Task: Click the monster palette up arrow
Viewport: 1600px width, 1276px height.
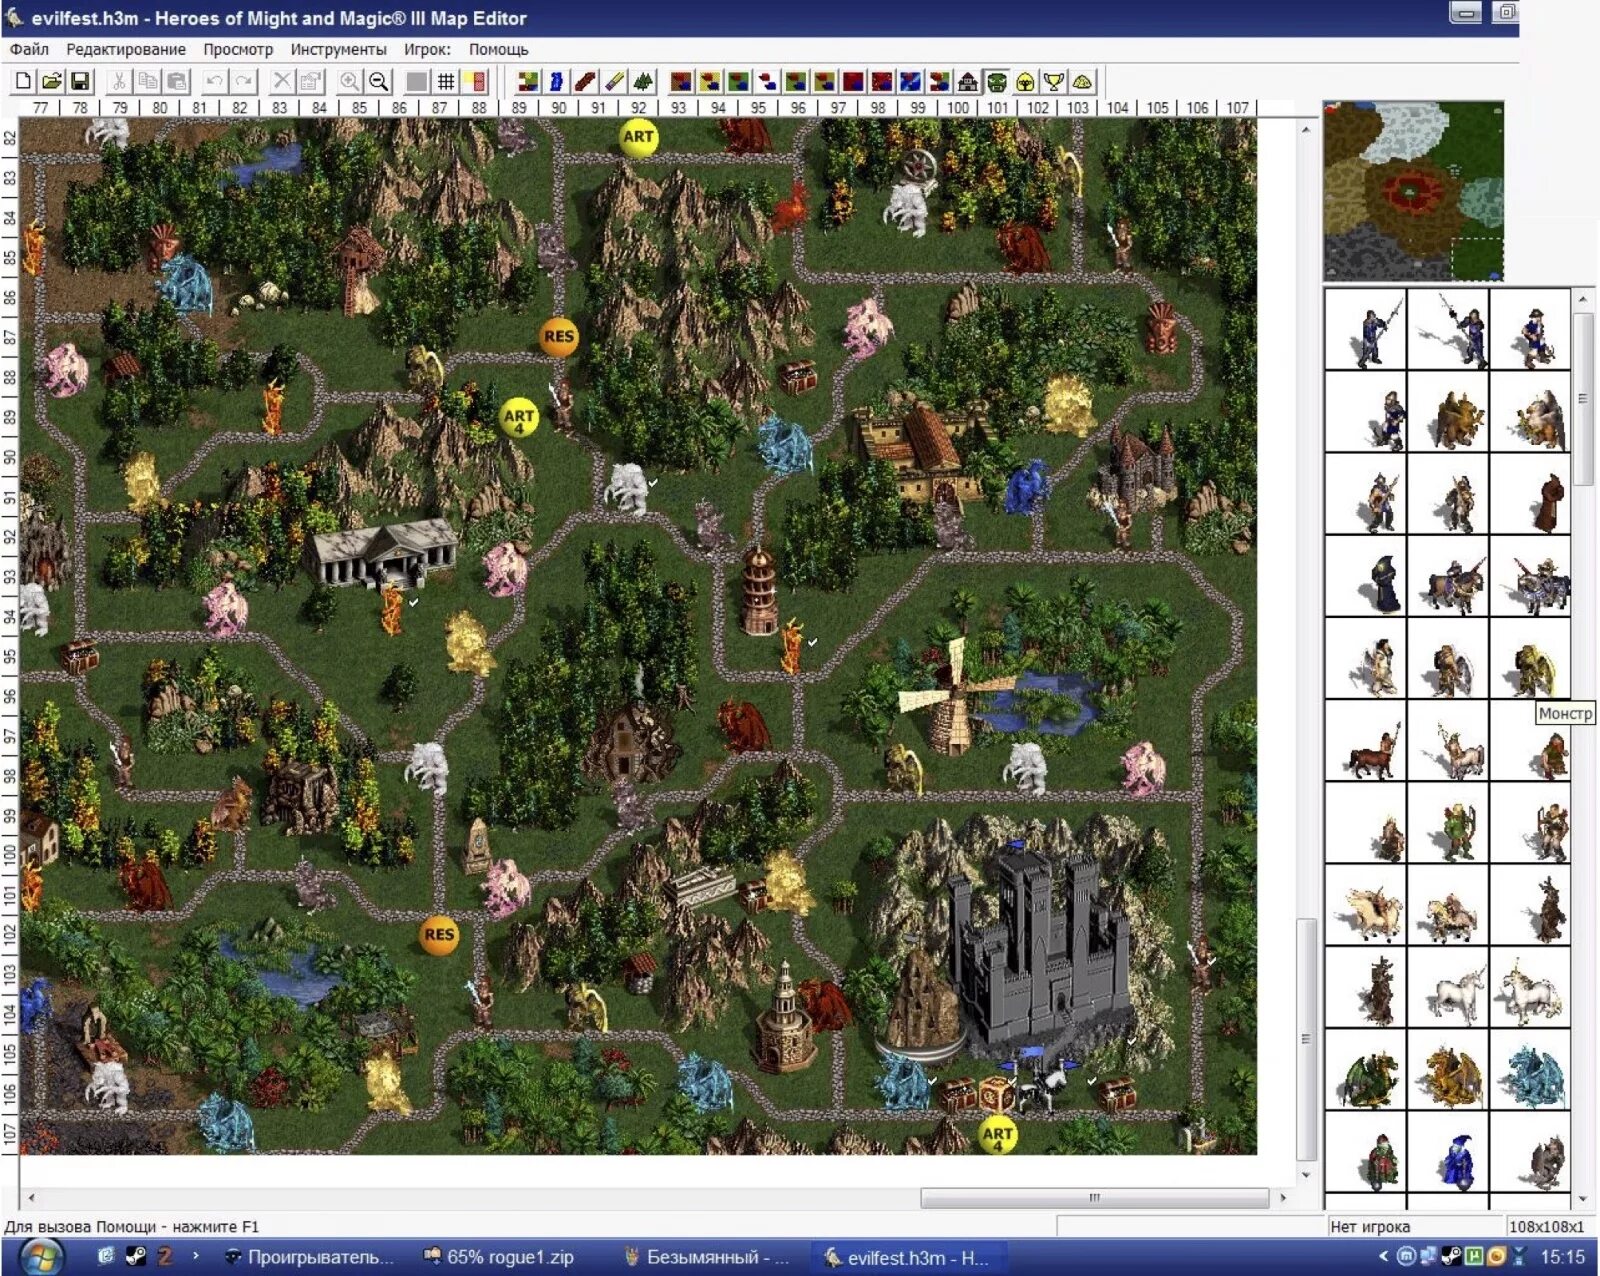Action: tap(1582, 298)
